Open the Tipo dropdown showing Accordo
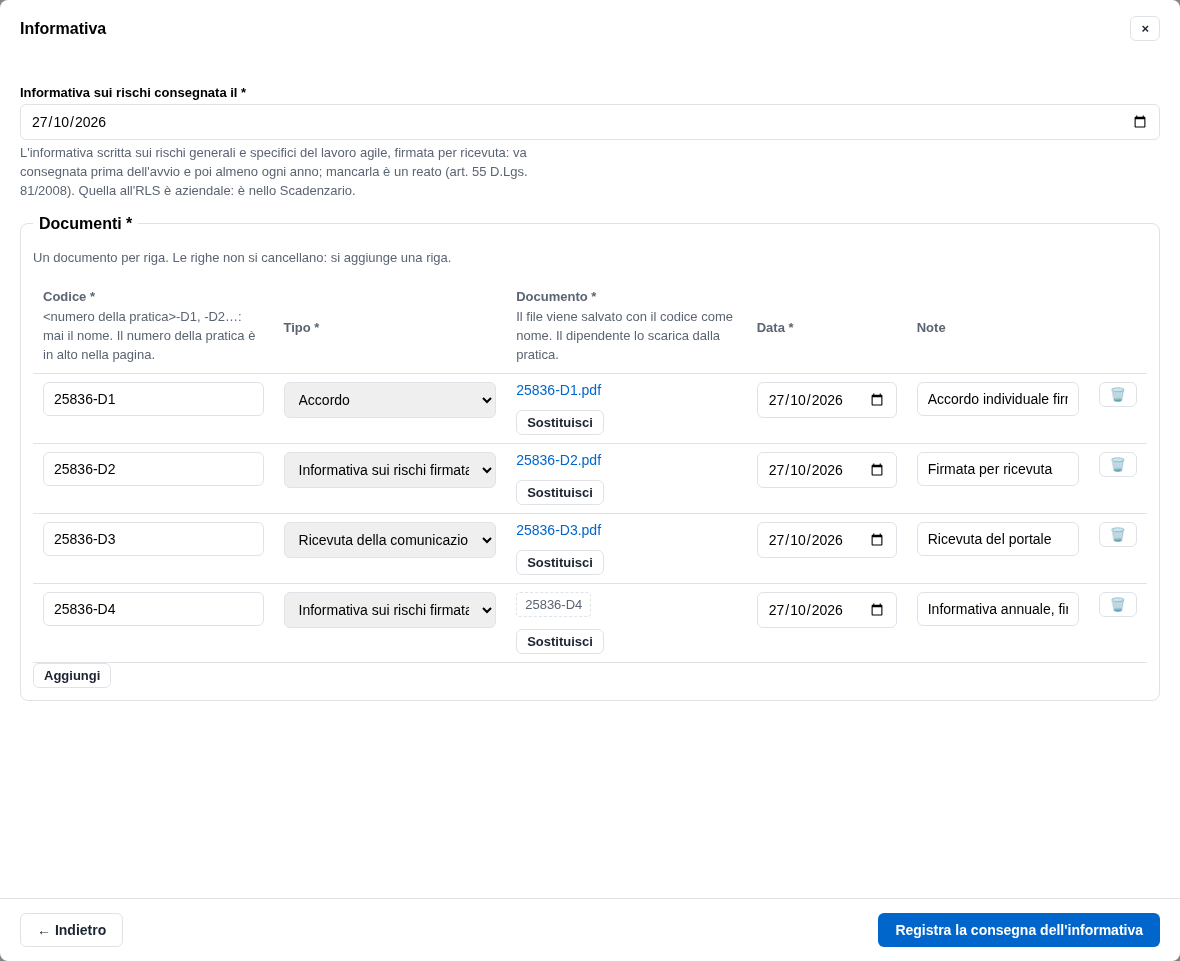Image resolution: width=1180 pixels, height=961 pixels. pyautogui.click(x=389, y=400)
